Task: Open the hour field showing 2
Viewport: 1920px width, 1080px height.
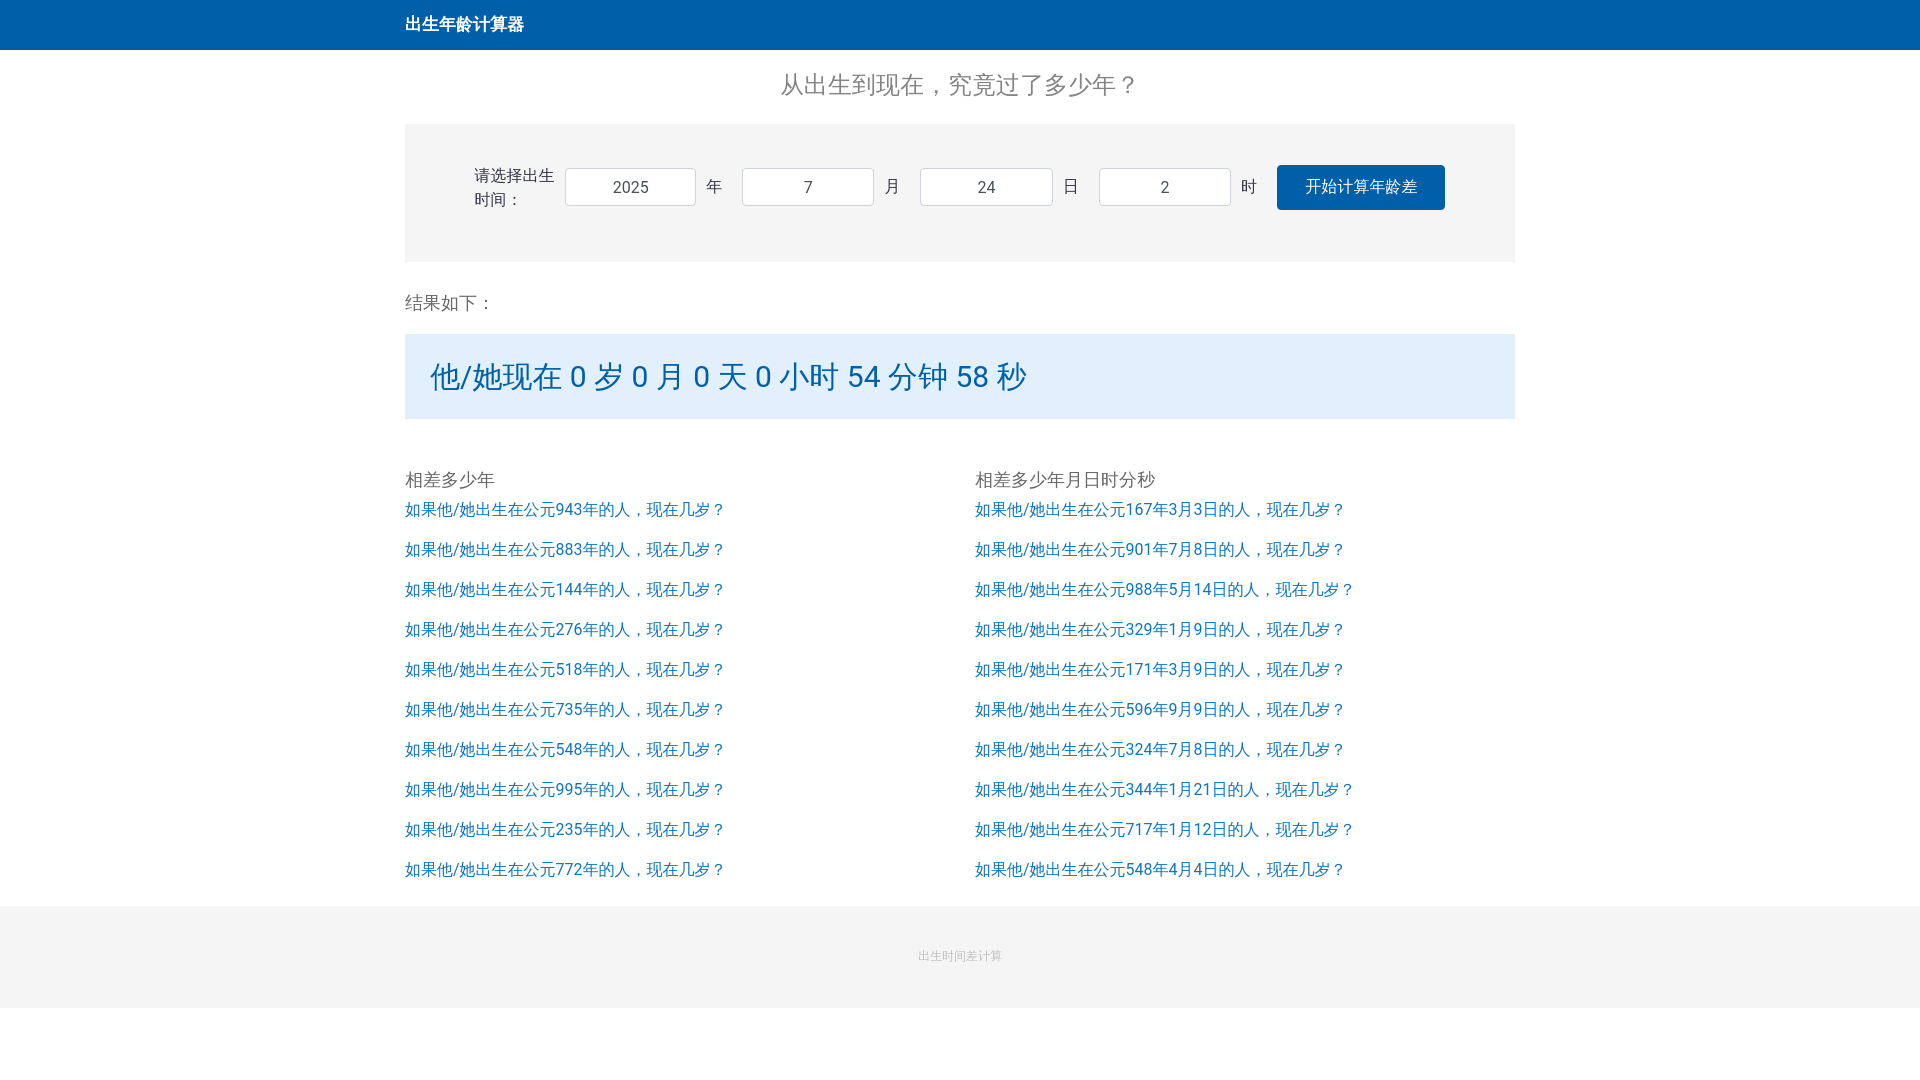Action: pos(1165,187)
